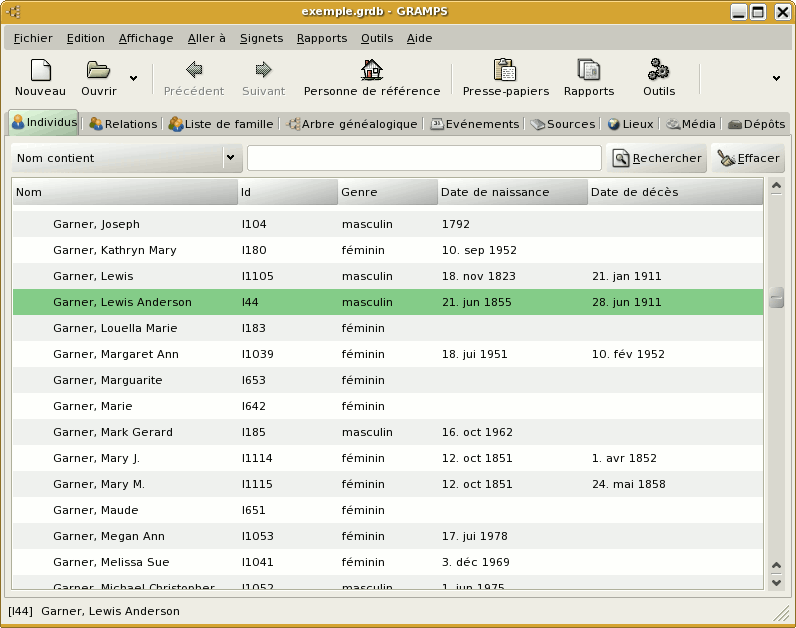This screenshot has width=796, height=628.
Task: Expand the toolbar overflow arrow
Action: point(776,78)
